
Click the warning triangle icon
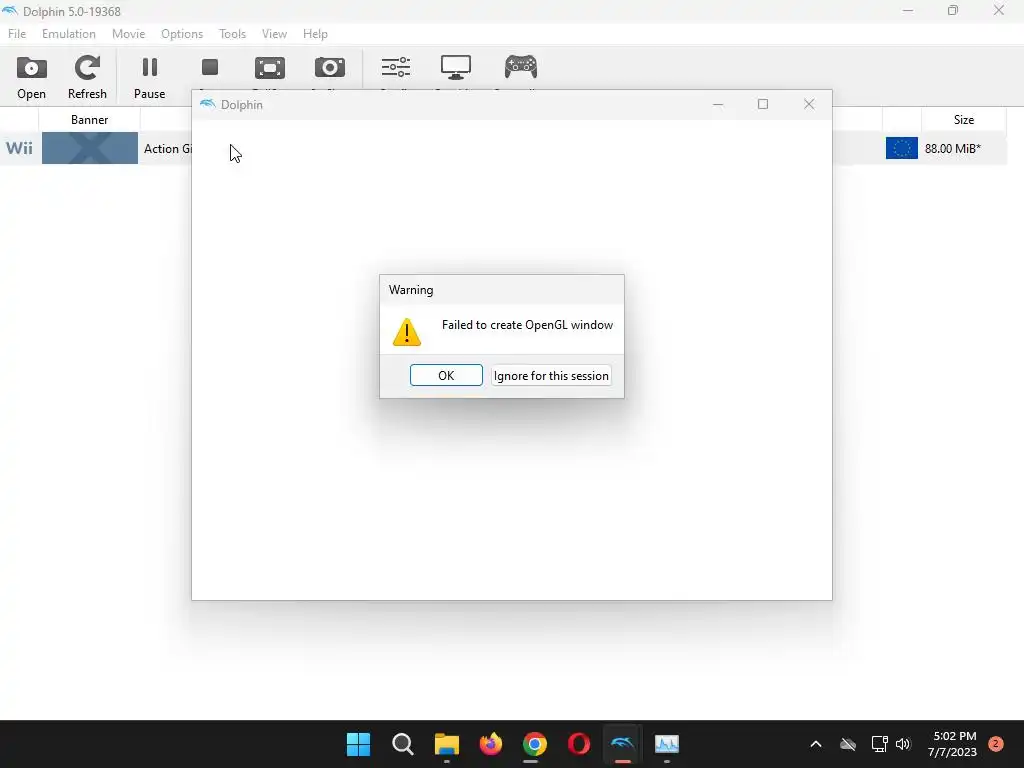point(406,332)
